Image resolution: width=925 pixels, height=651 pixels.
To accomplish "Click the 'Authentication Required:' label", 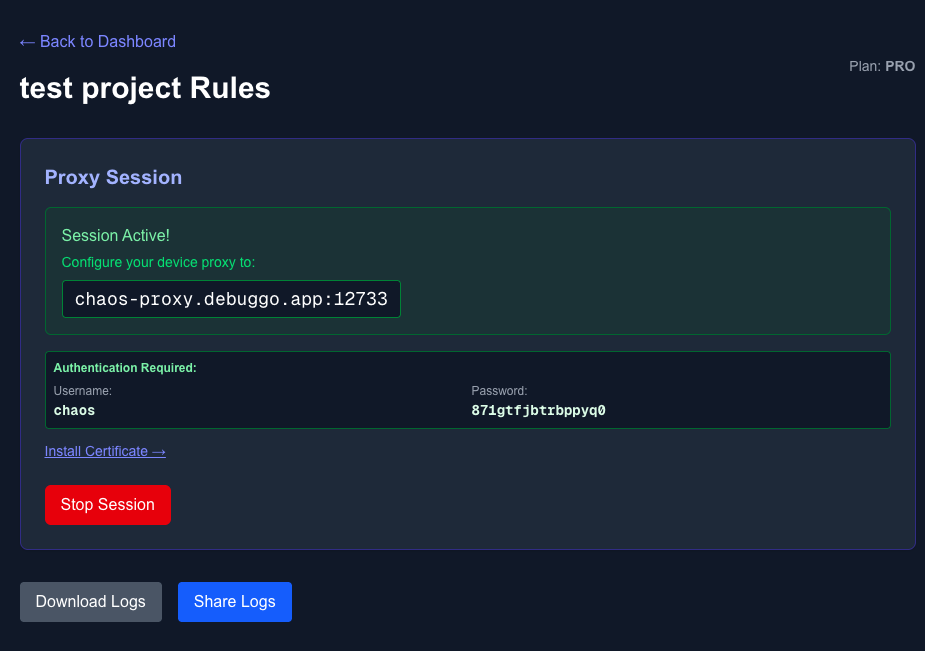I will (125, 368).
